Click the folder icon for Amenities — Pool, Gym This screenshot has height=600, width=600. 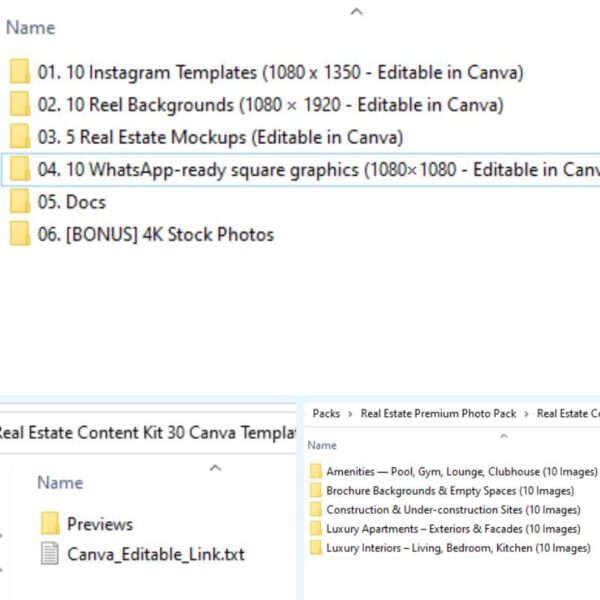pos(316,471)
